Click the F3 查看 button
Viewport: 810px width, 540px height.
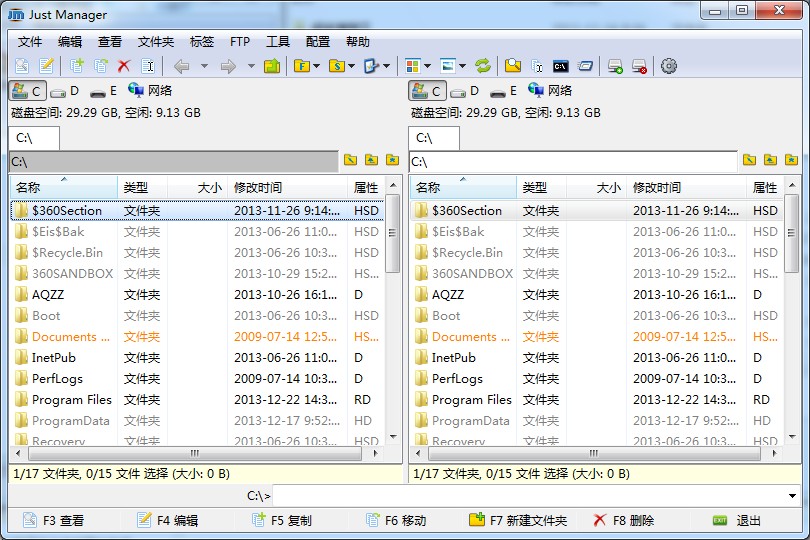(x=53, y=520)
